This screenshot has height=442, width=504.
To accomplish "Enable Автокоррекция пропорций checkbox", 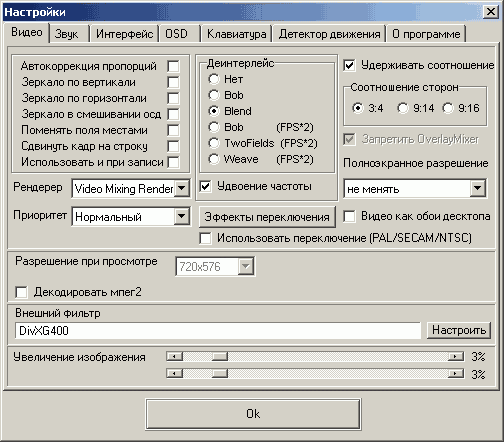I will click(173, 66).
